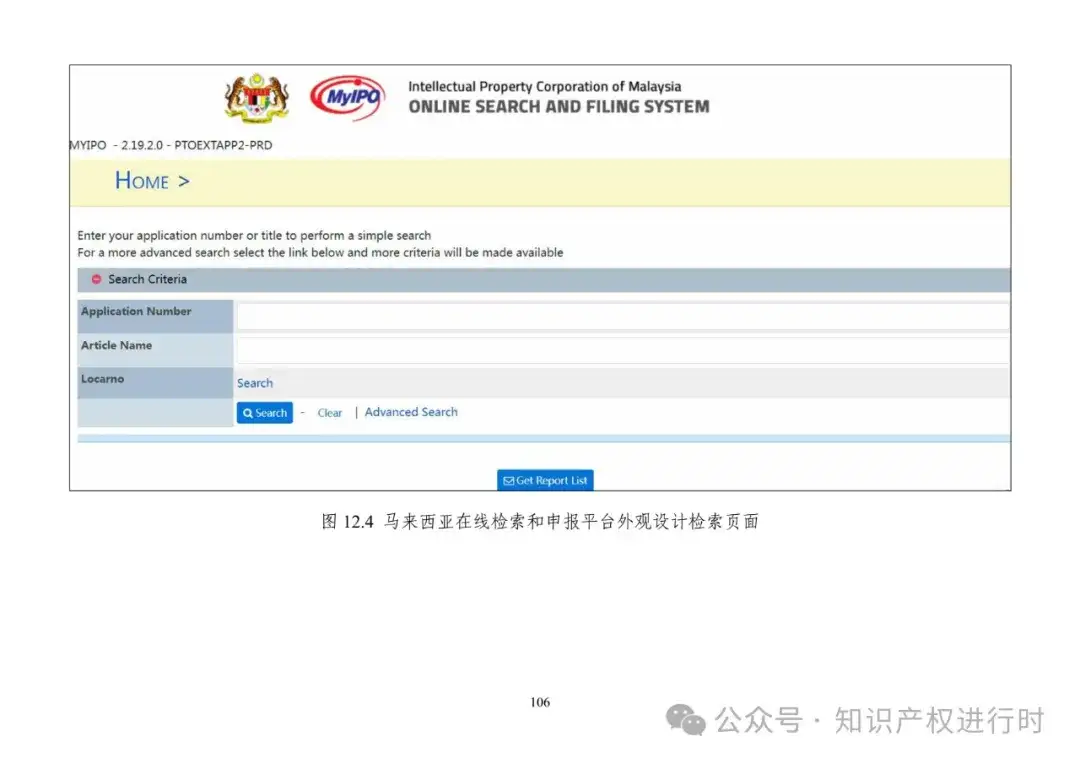Open the Locarno Search link
The height and width of the screenshot is (764, 1080).
click(x=255, y=383)
